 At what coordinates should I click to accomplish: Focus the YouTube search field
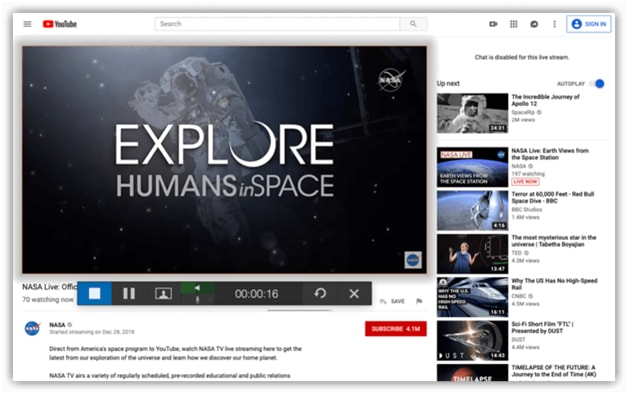tap(277, 24)
